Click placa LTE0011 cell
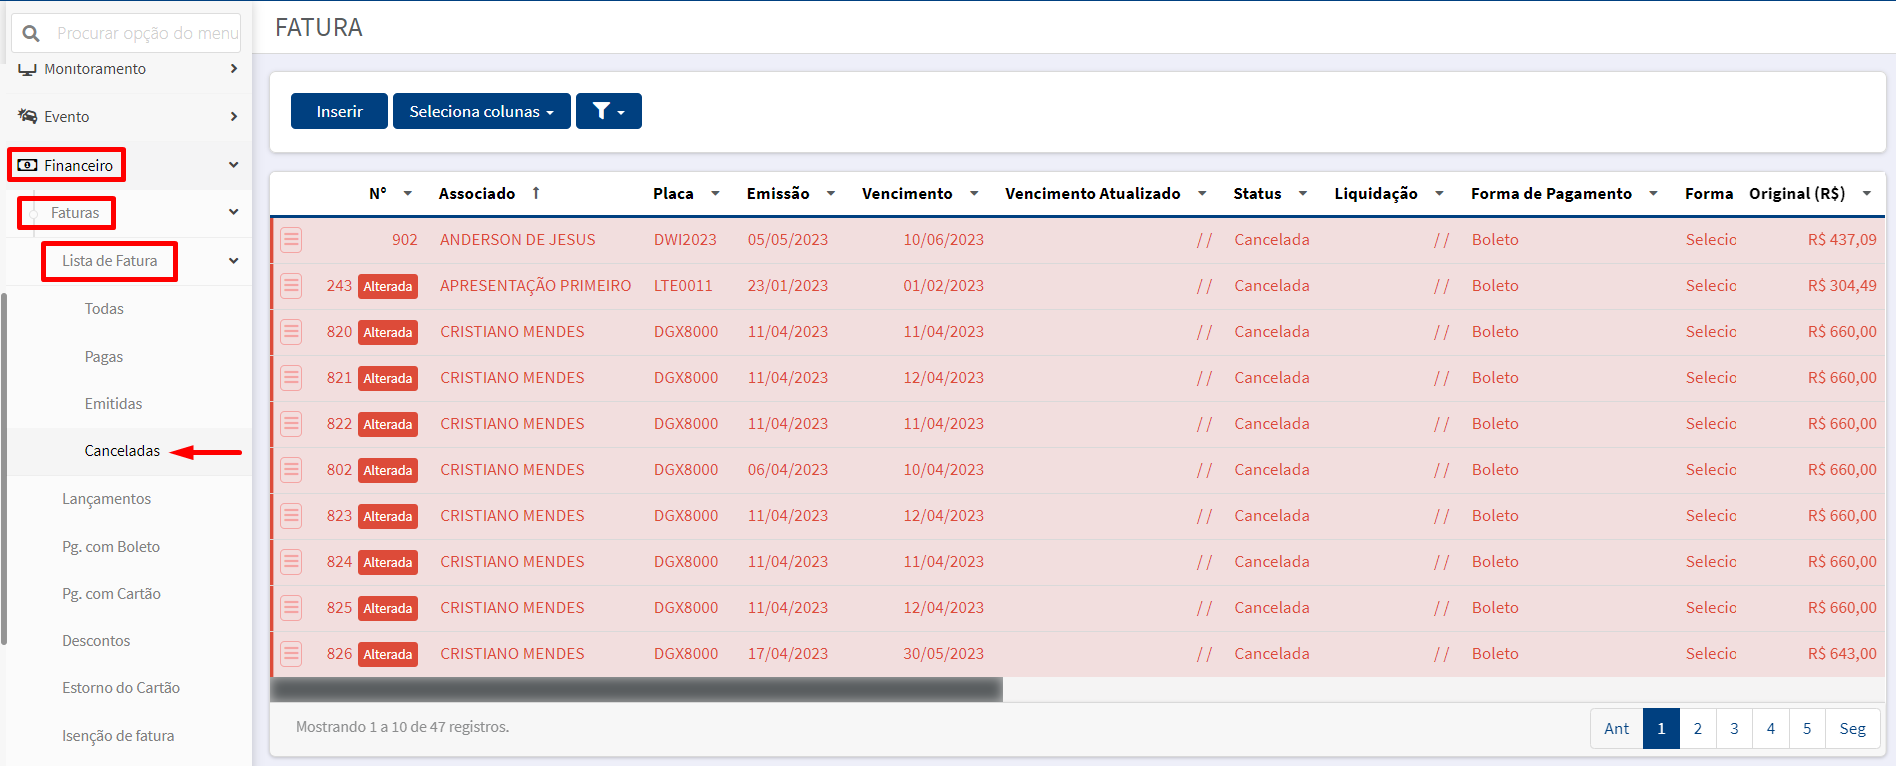Image resolution: width=1896 pixels, height=766 pixels. pos(683,286)
